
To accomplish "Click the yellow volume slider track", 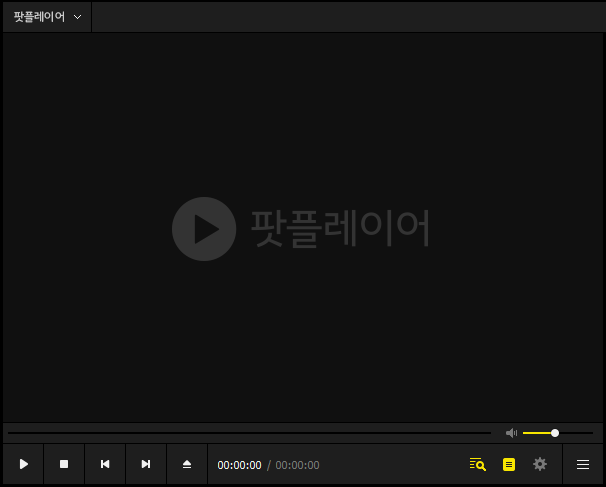I will (558, 433).
